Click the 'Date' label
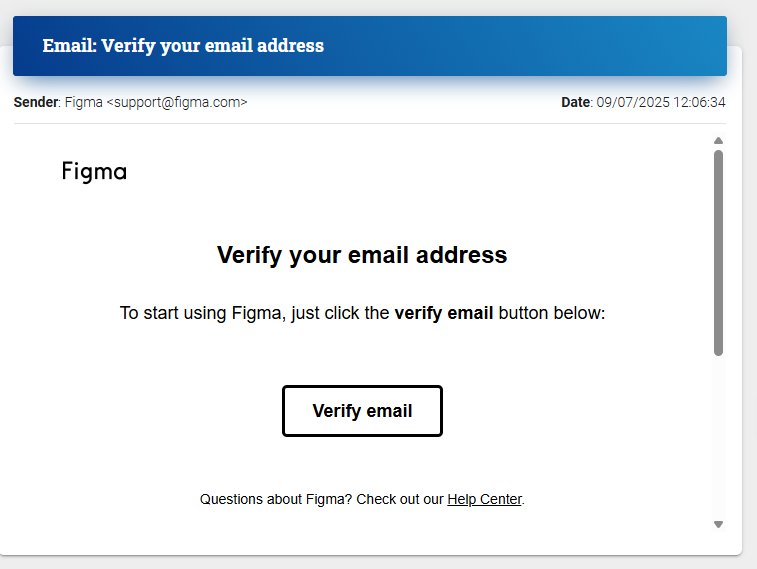The width and height of the screenshot is (757, 569). pos(575,102)
